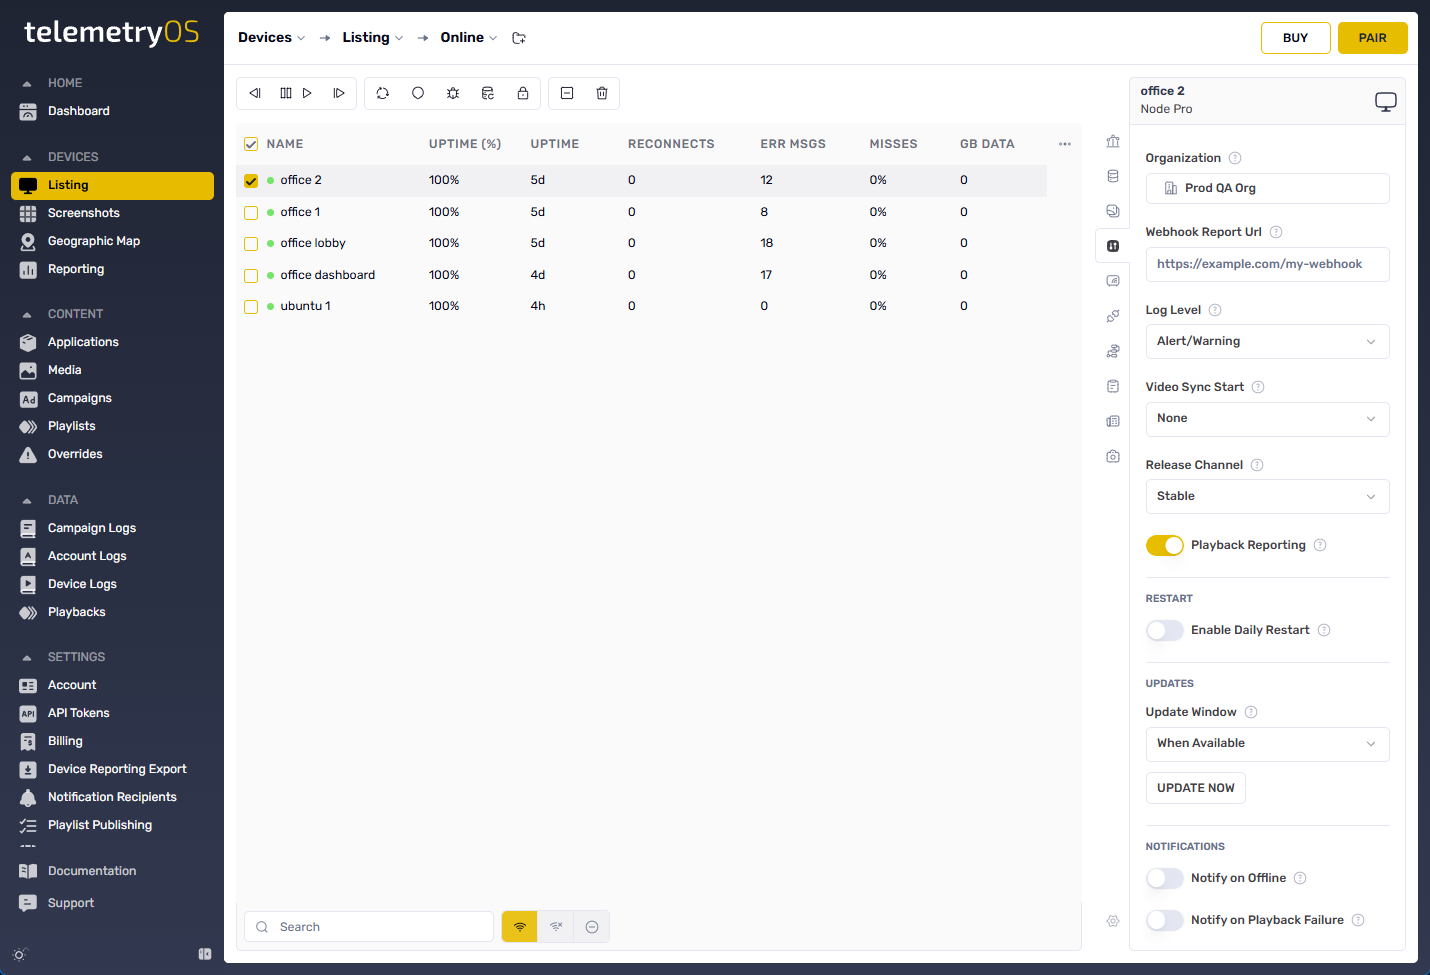The width and height of the screenshot is (1430, 975).
Task: Toggle the theme sun icon at sidebar bottom
Action: point(19,955)
